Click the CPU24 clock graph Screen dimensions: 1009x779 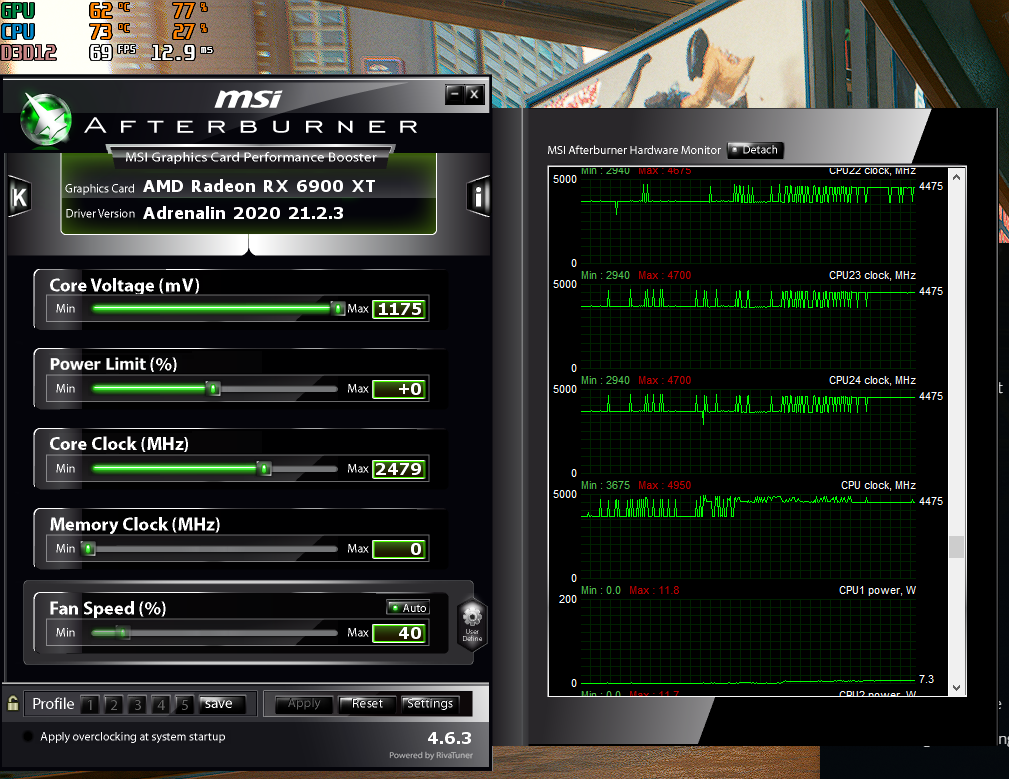click(748, 431)
